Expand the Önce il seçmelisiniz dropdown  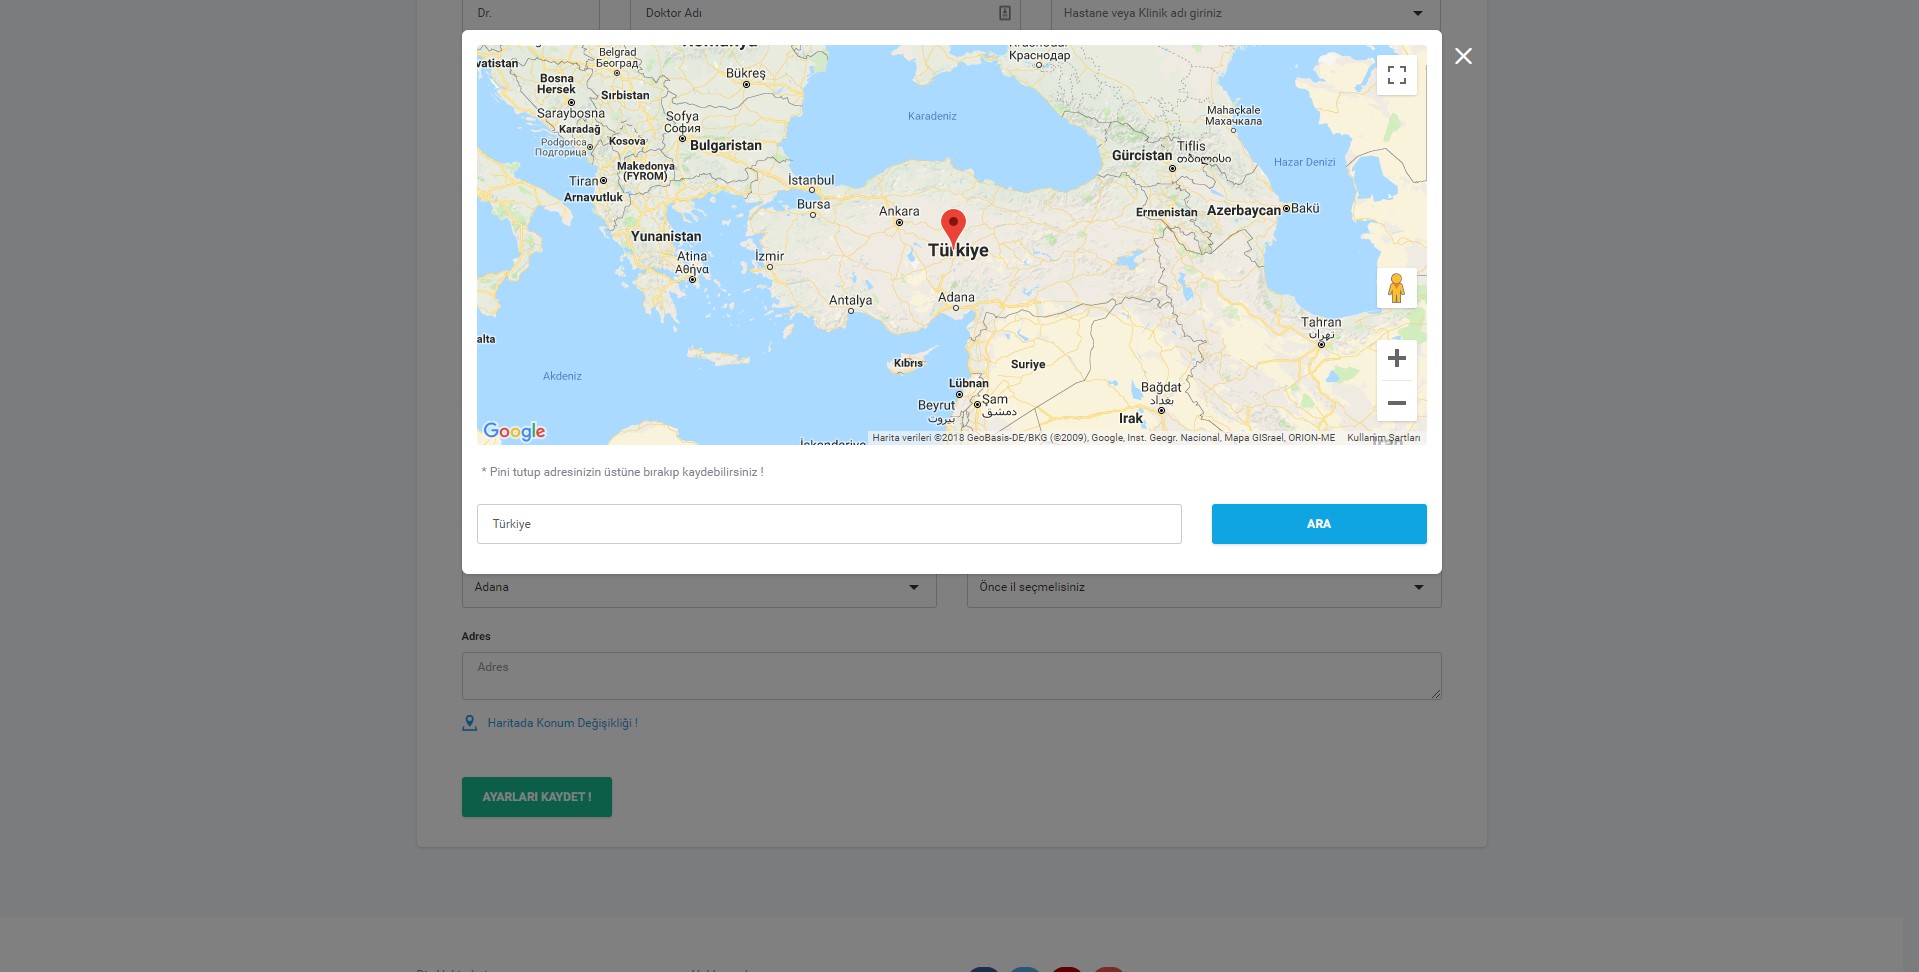(1204, 587)
